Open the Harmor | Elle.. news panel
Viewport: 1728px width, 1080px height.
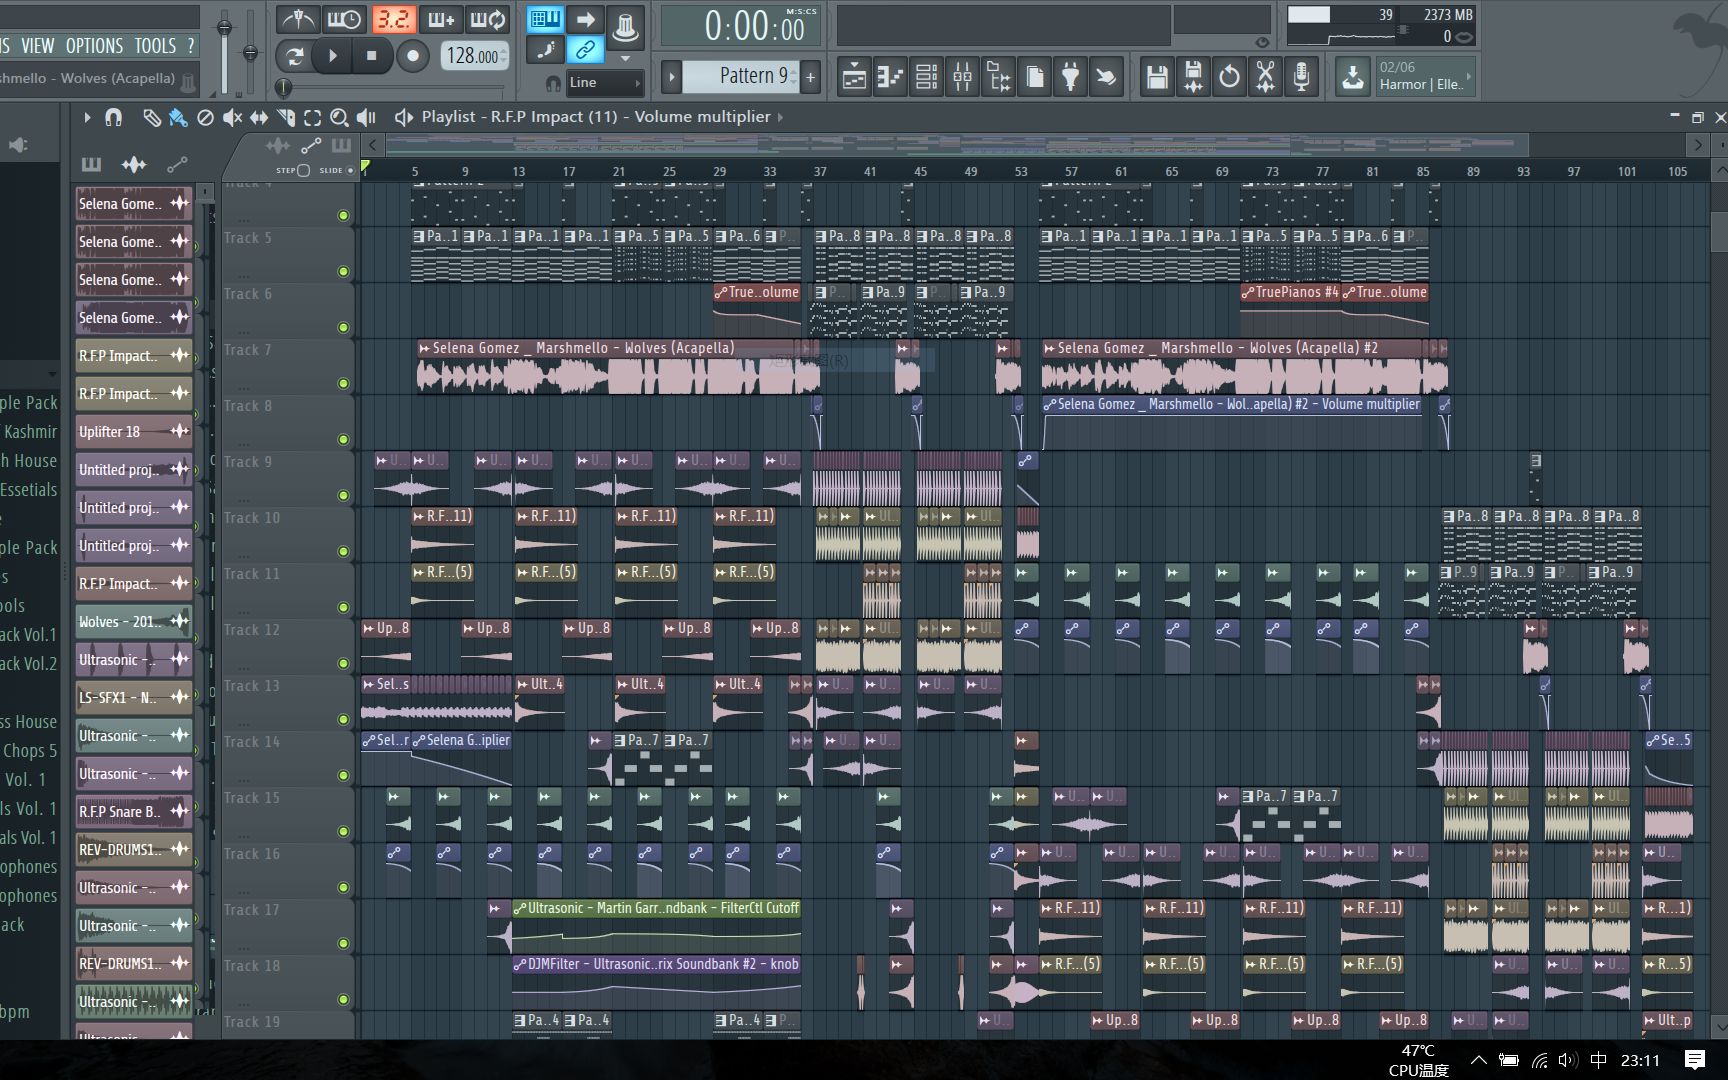click(1424, 77)
